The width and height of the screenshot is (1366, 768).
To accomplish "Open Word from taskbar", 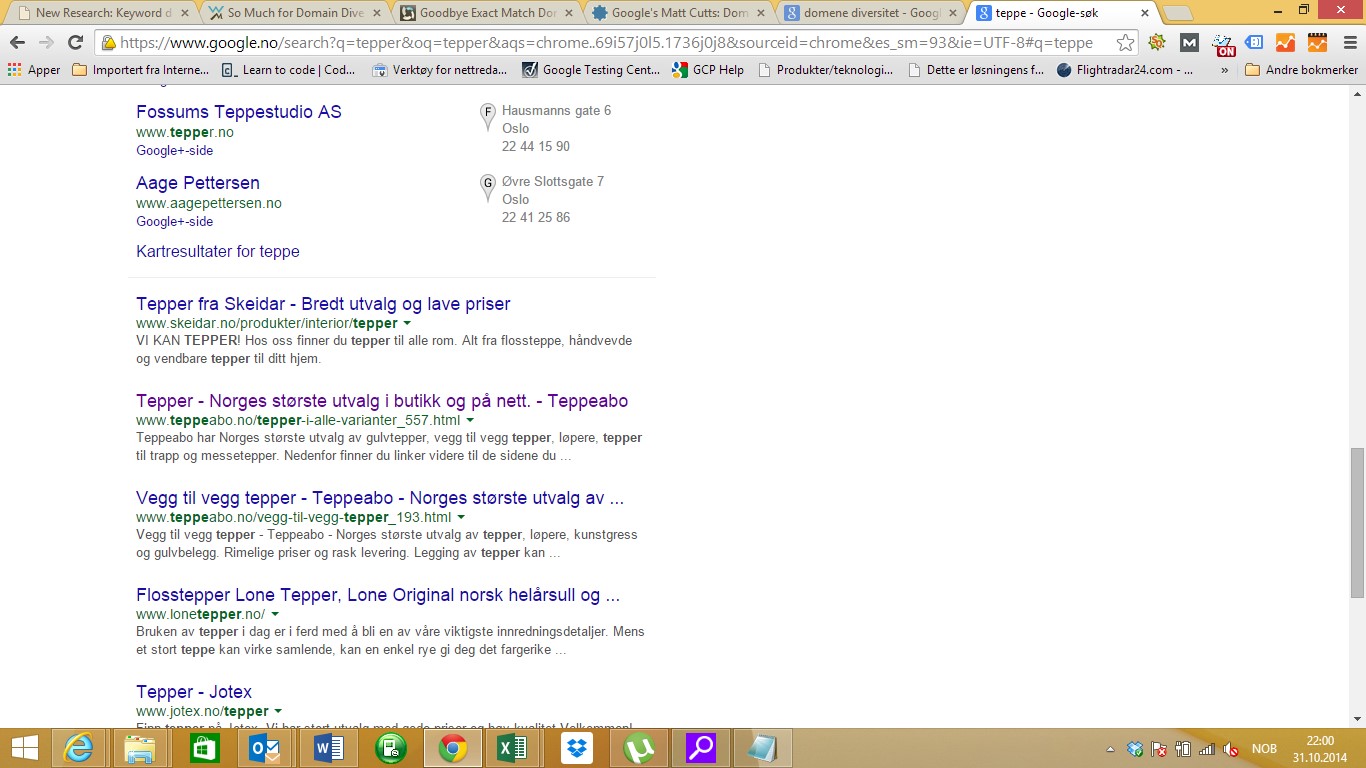I will [x=327, y=748].
